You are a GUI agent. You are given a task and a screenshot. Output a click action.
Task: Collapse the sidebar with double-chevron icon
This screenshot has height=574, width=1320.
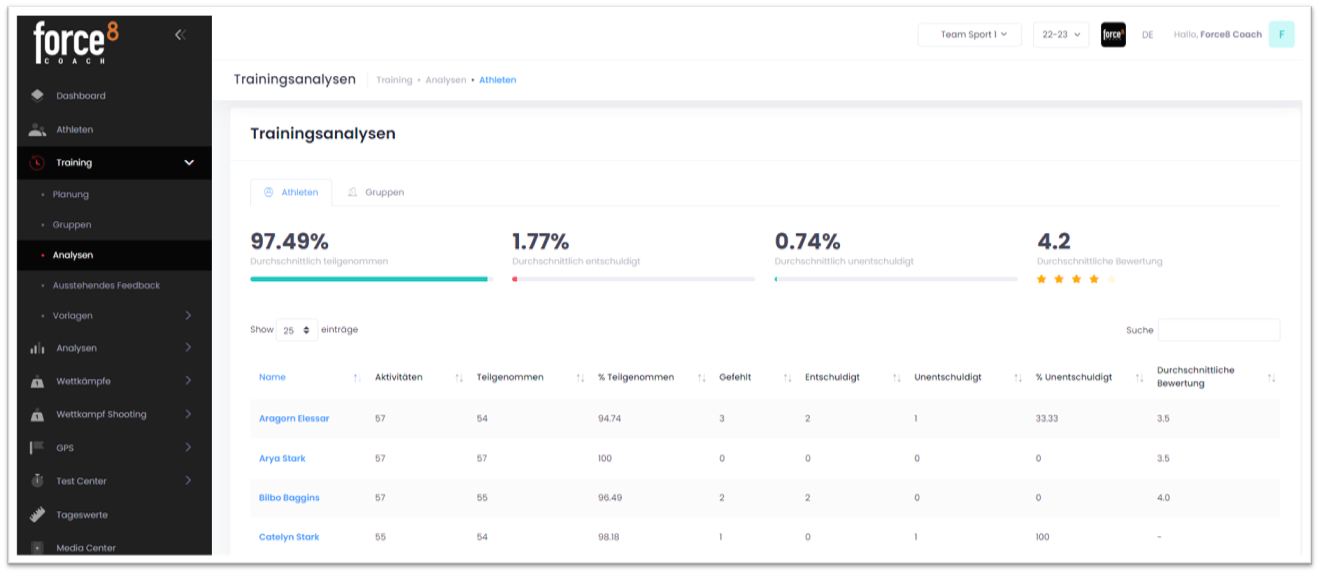[180, 35]
